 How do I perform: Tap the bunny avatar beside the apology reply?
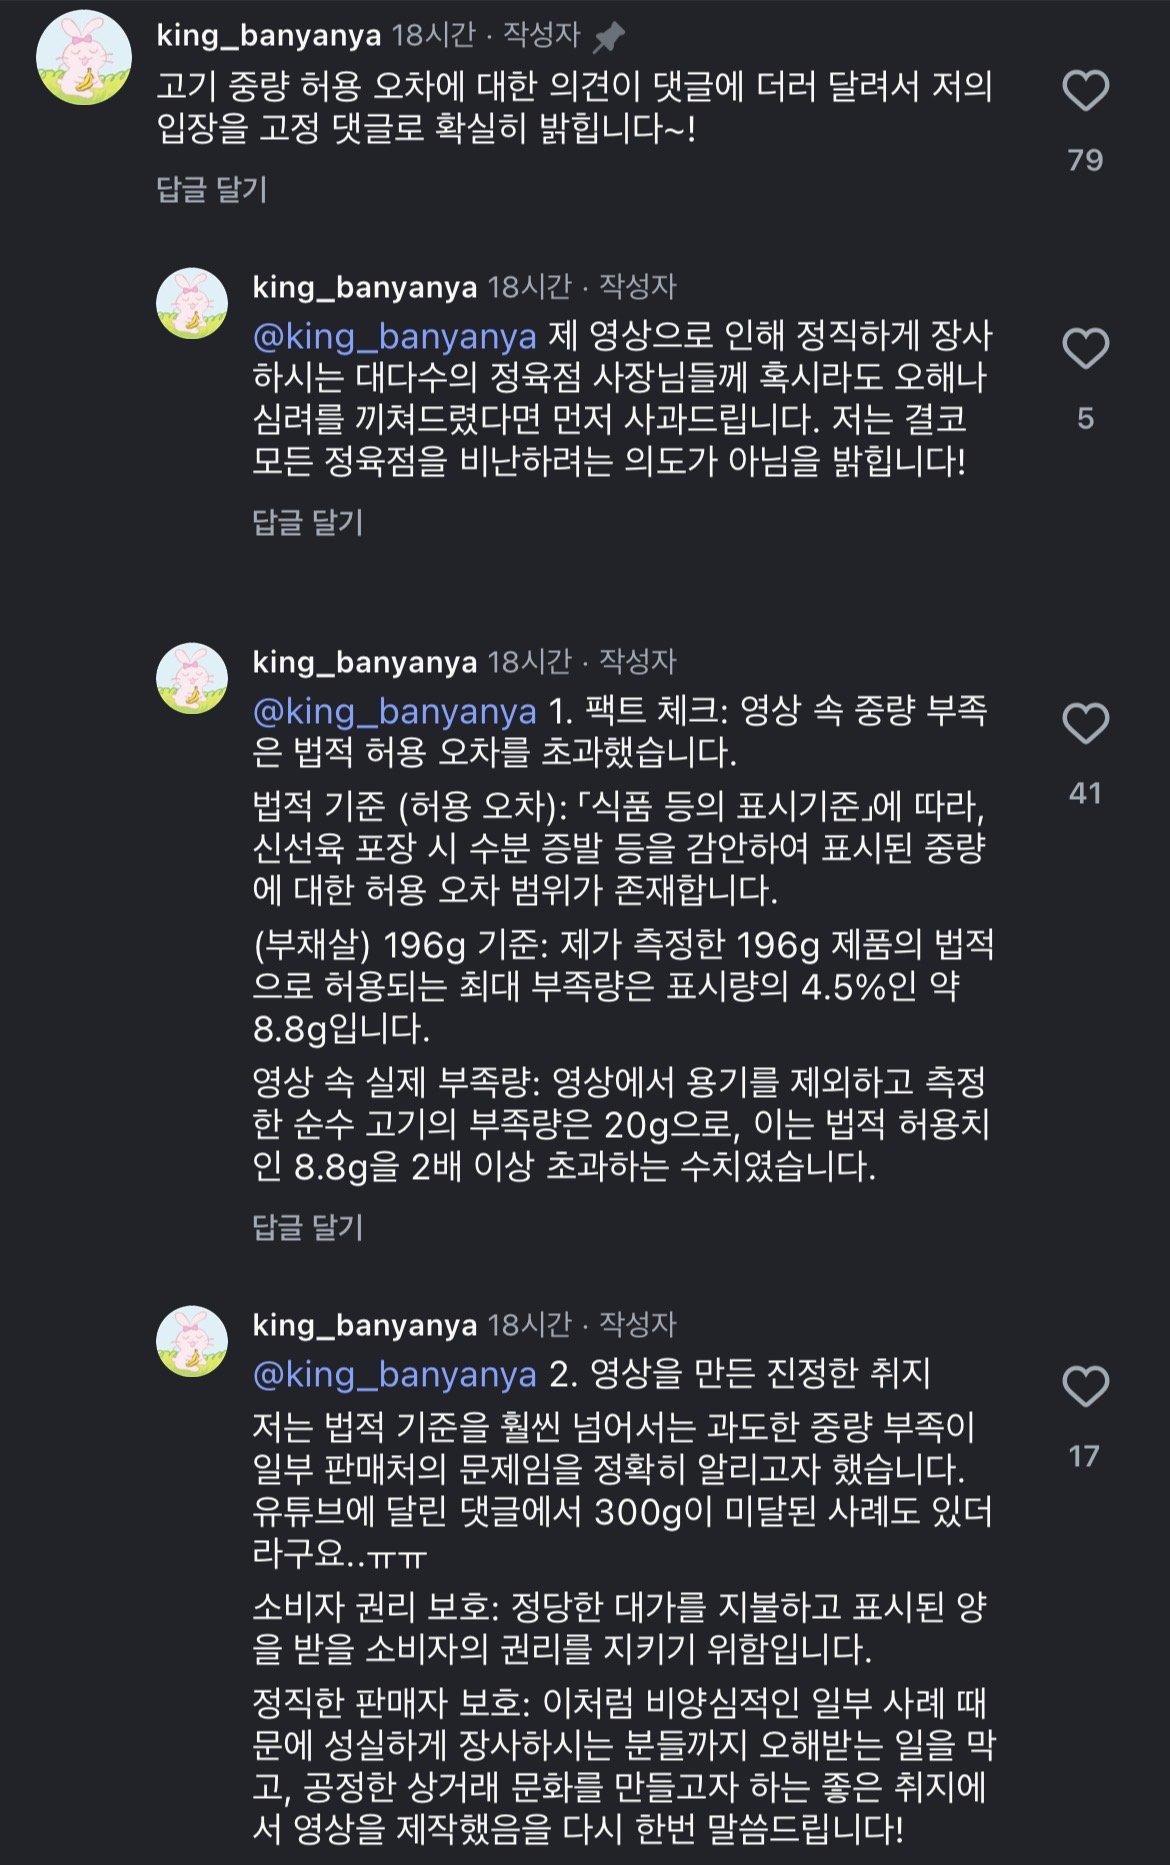(192, 303)
